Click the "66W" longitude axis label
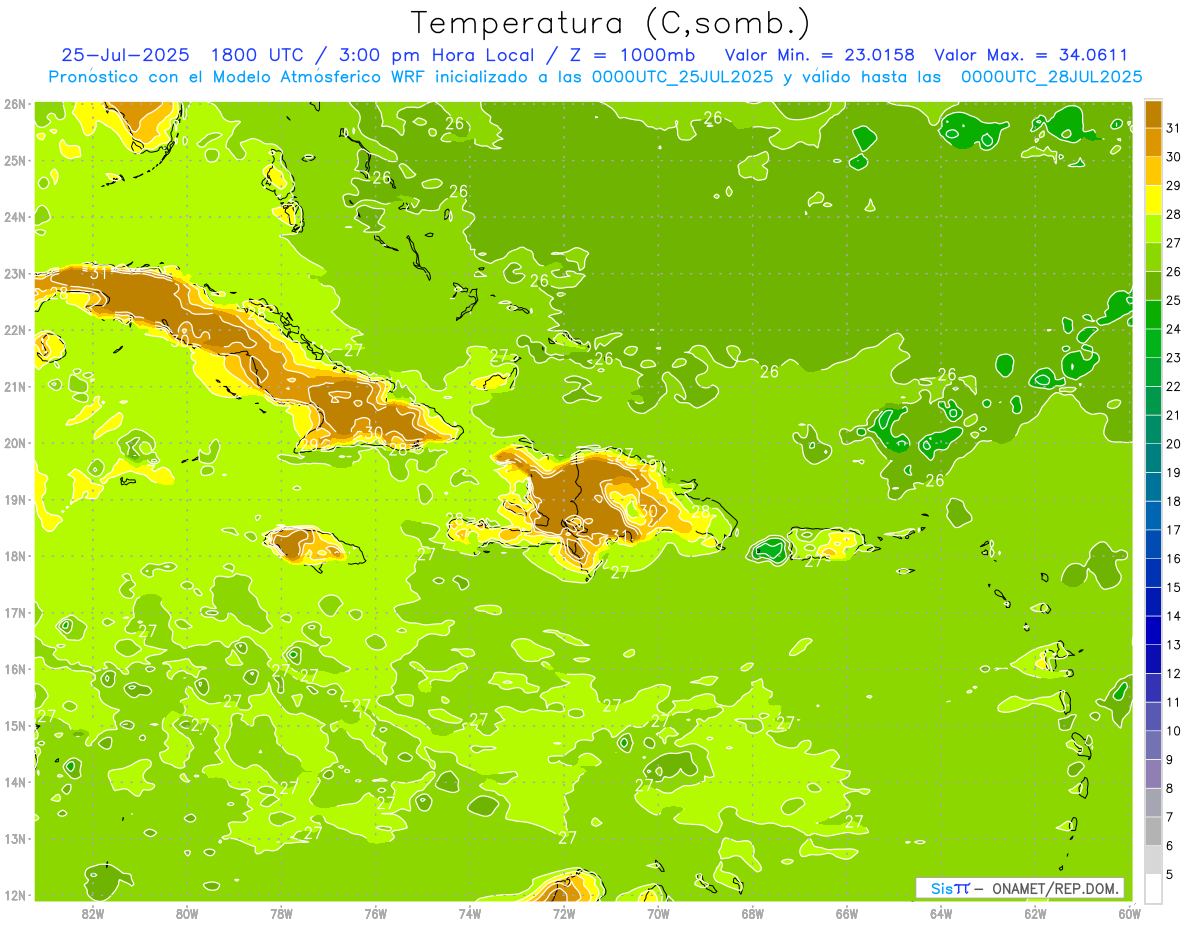 (x=847, y=913)
